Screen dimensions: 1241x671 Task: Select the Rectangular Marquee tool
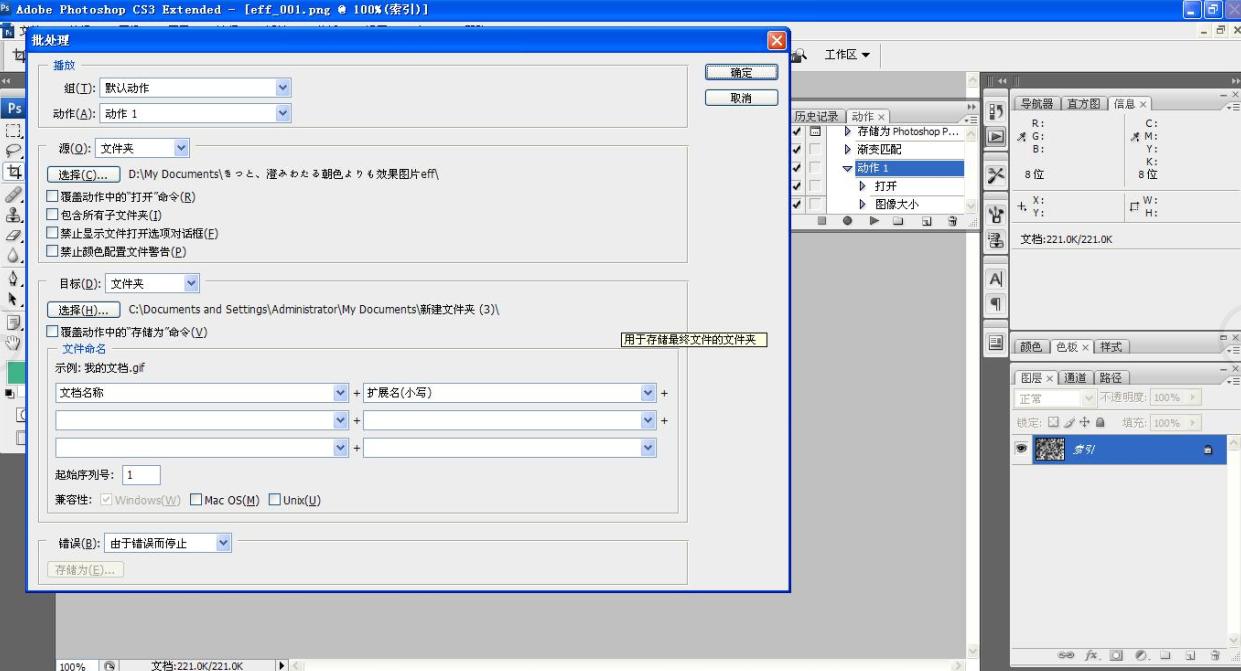tap(13, 129)
